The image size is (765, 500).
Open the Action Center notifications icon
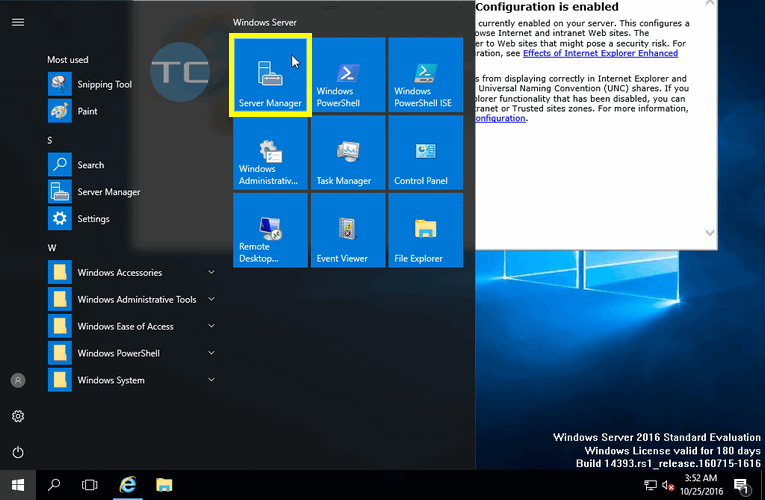coord(742,485)
